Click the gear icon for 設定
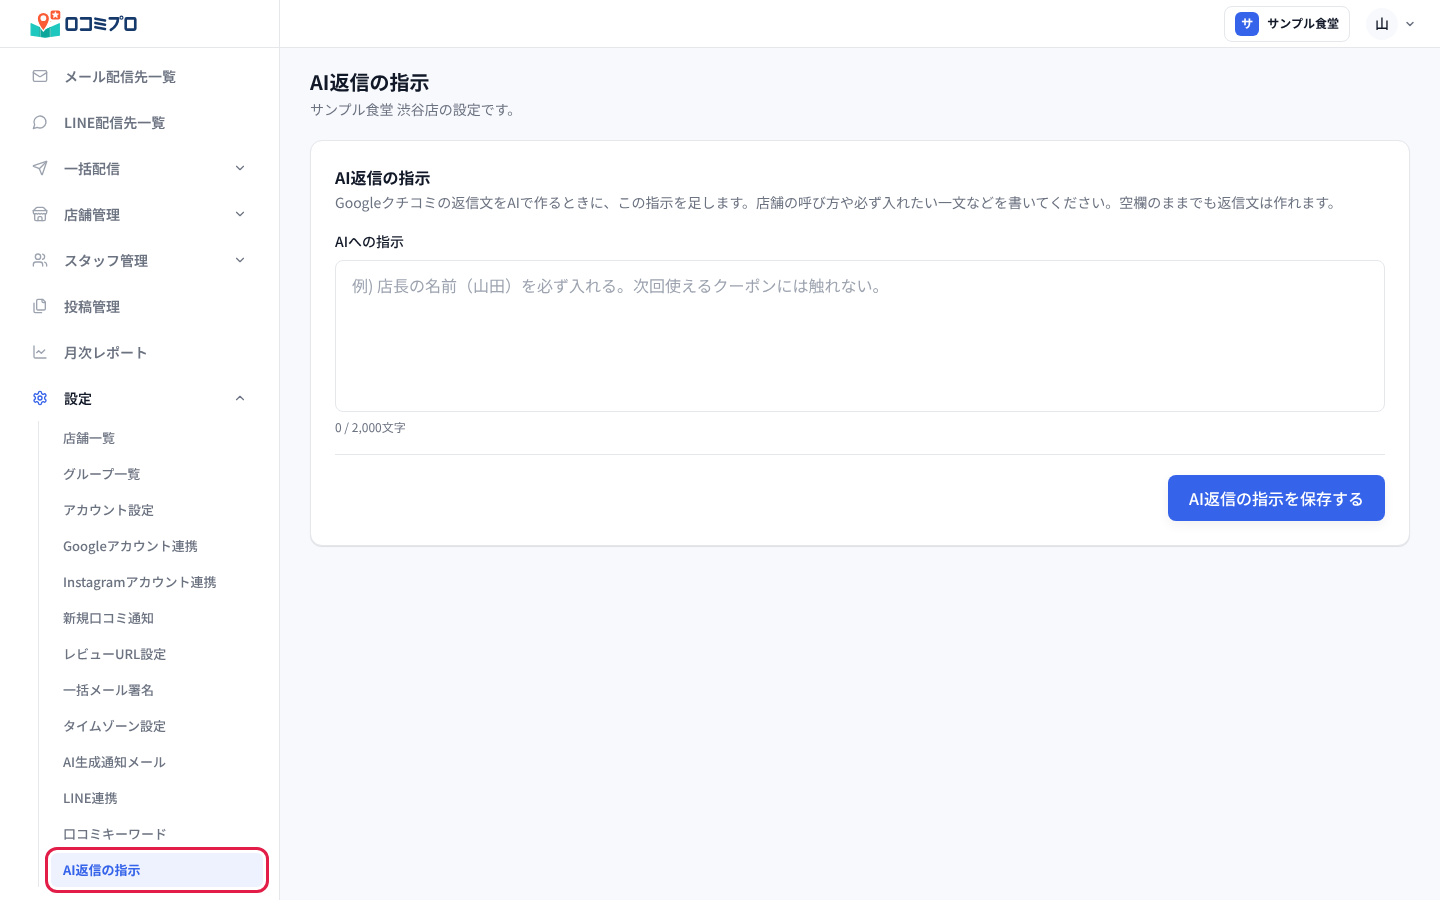This screenshot has width=1440, height=900. click(40, 398)
